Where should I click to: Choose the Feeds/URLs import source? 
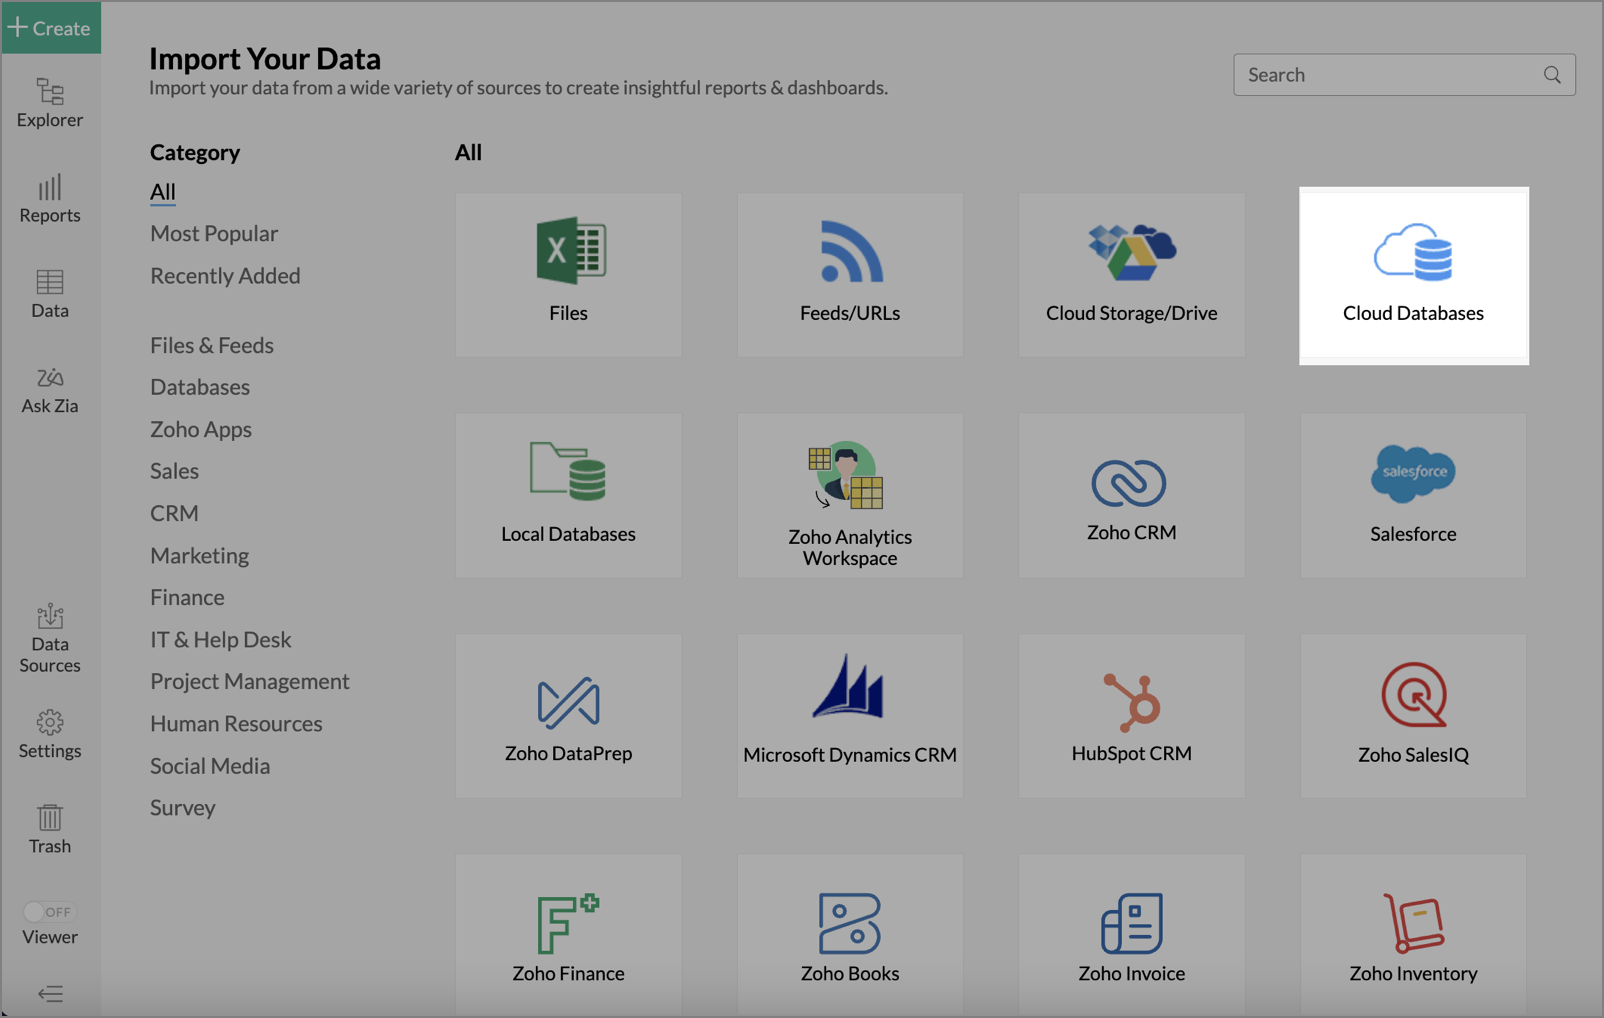(850, 275)
